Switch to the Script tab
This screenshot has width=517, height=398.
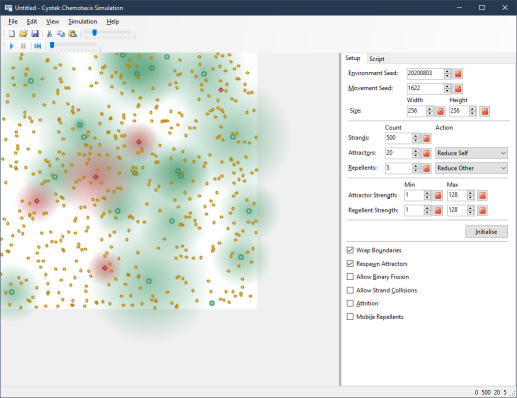pos(377,59)
